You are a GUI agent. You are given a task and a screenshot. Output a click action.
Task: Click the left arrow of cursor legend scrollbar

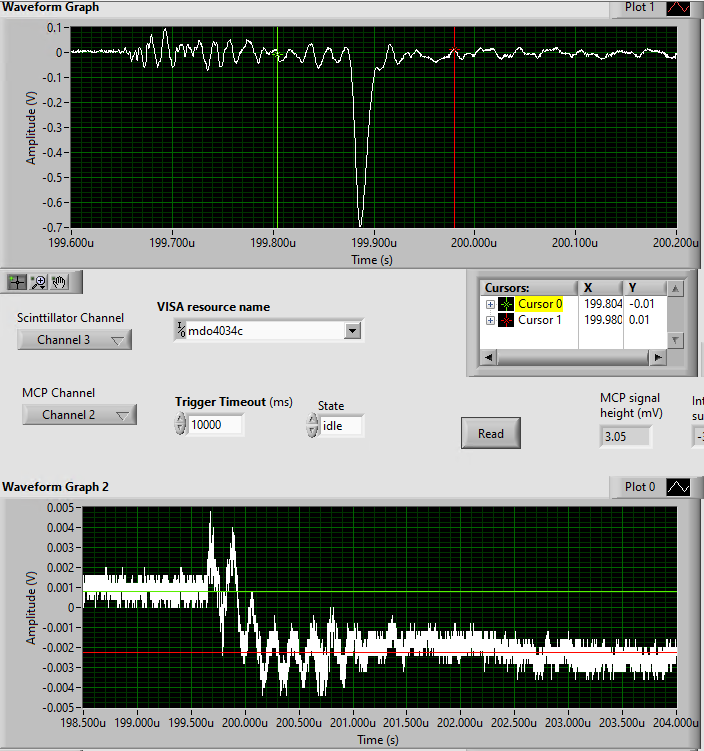pyautogui.click(x=488, y=357)
